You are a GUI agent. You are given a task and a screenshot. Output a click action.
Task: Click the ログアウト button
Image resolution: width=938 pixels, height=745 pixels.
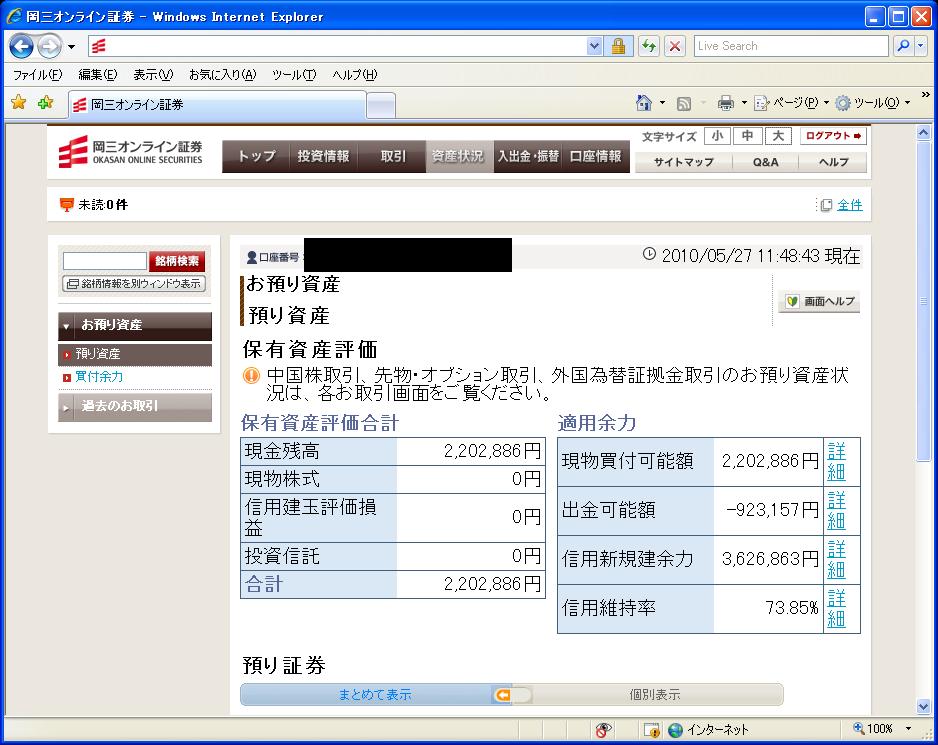[x=833, y=136]
